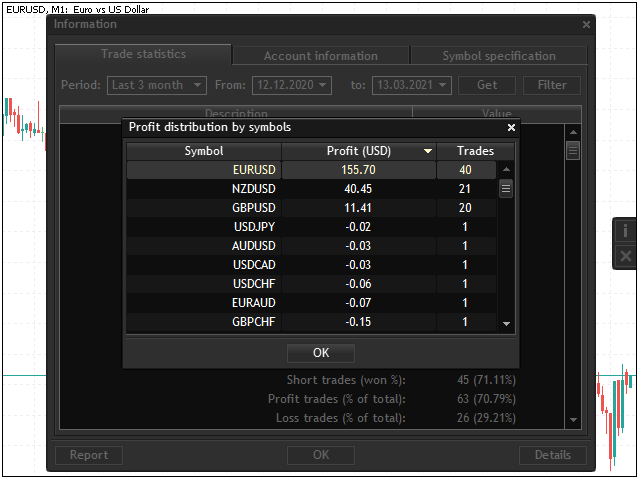Click the Value column header
640x480 pixels.
497,114
